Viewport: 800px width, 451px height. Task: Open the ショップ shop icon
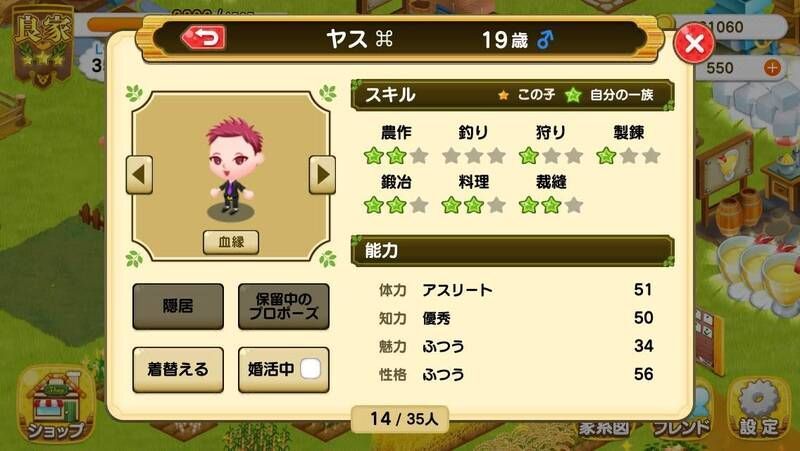point(55,406)
